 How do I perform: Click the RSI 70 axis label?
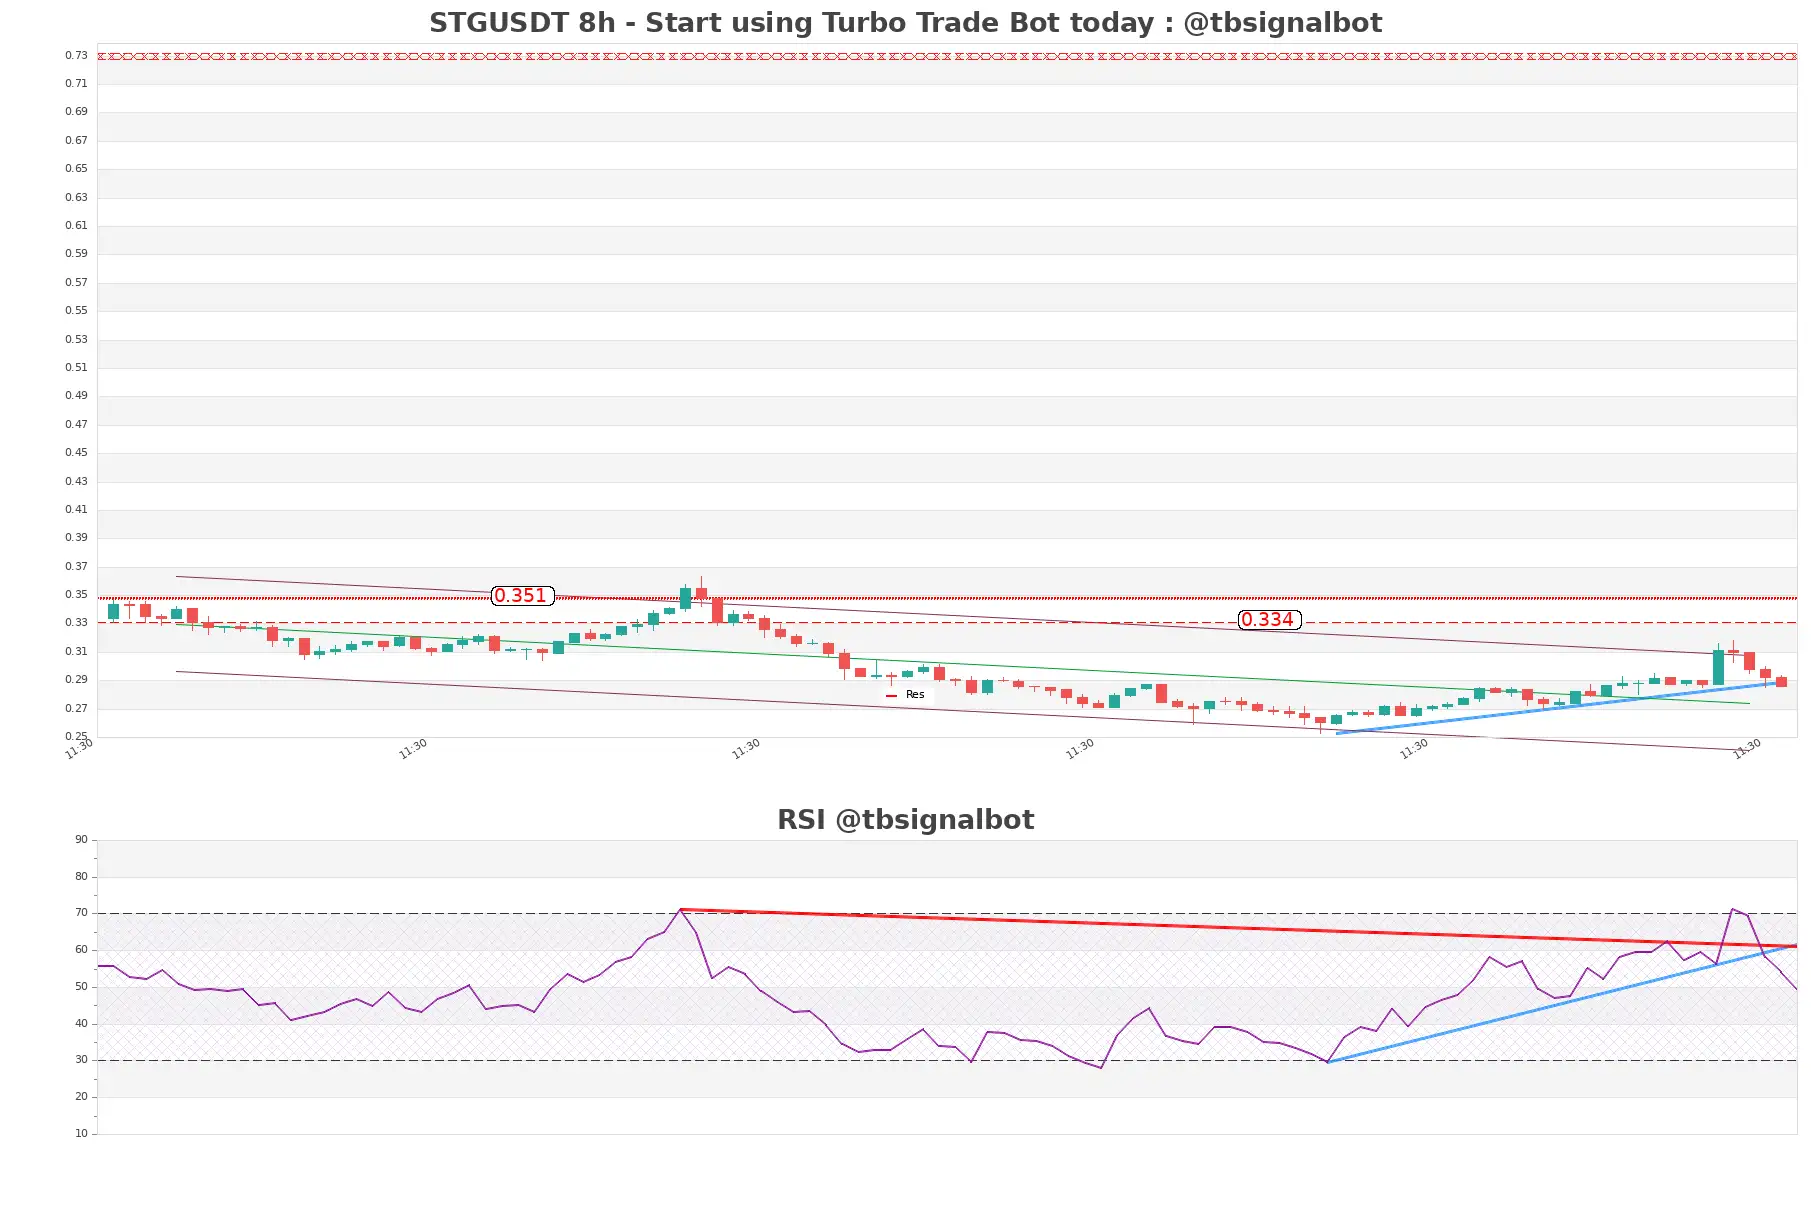(81, 913)
